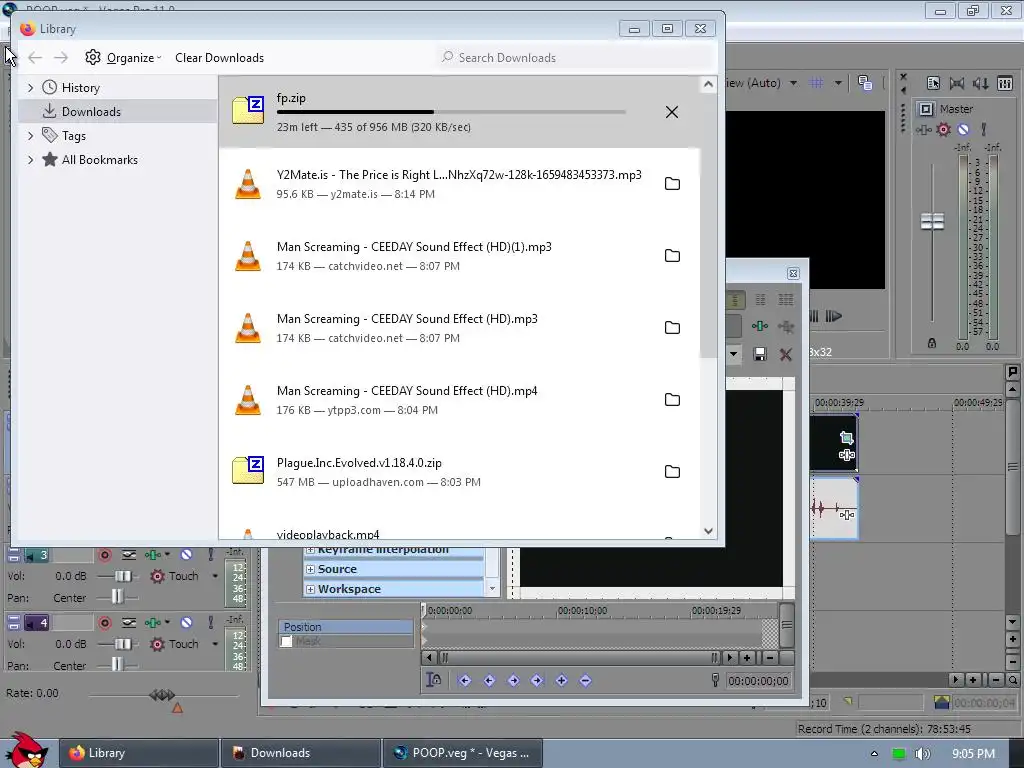Expand the All Bookmarks tree item
The image size is (1024, 768).
tap(30, 160)
